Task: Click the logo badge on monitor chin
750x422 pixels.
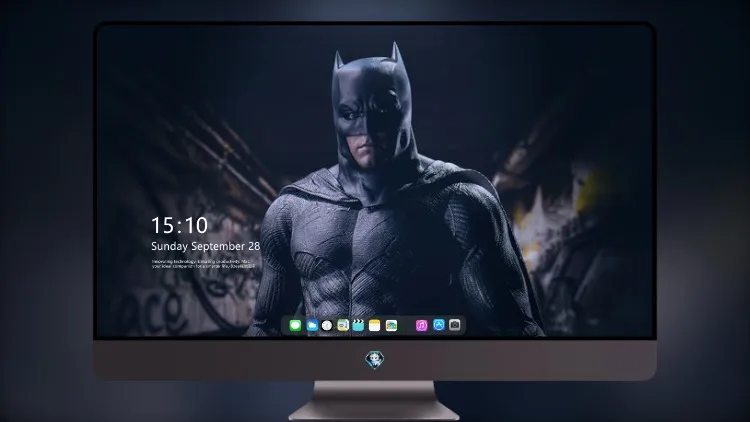Action: [375, 359]
